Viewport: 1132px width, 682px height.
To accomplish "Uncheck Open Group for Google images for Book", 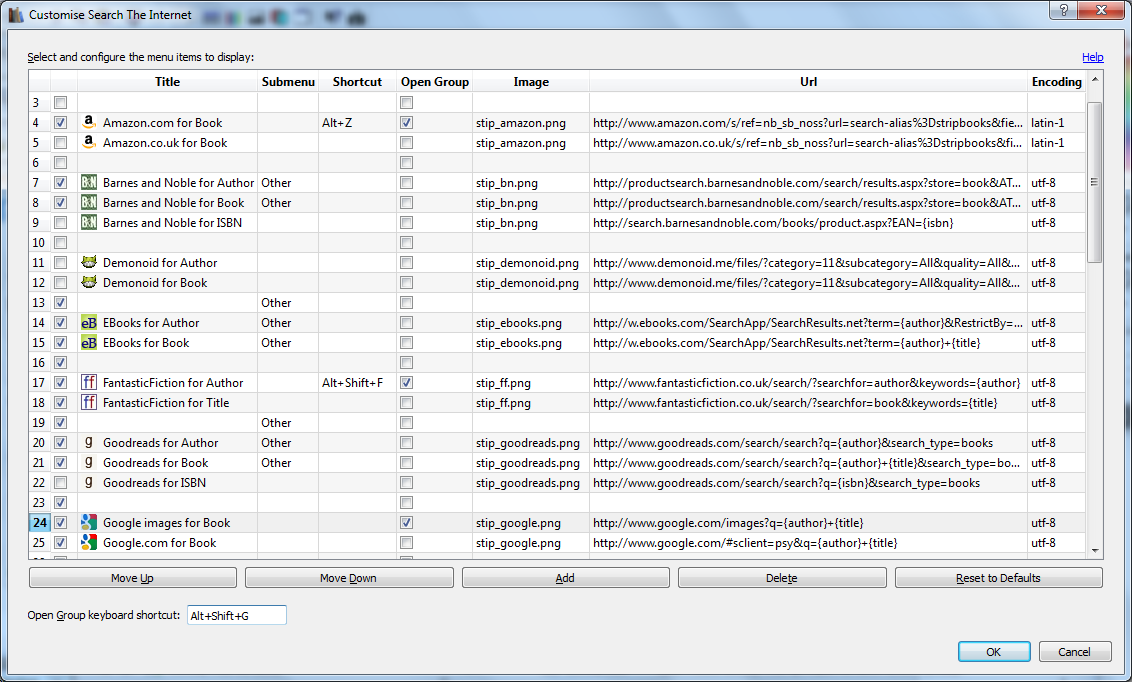I will click(406, 523).
